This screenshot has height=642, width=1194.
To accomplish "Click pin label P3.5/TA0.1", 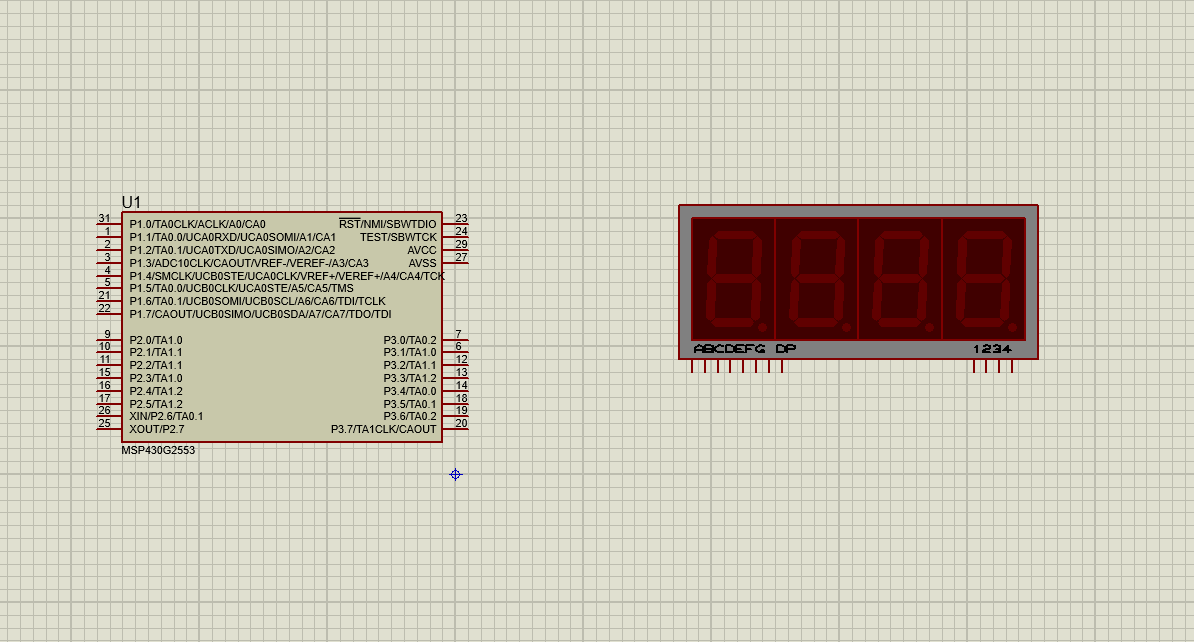I will pyautogui.click(x=410, y=404).
